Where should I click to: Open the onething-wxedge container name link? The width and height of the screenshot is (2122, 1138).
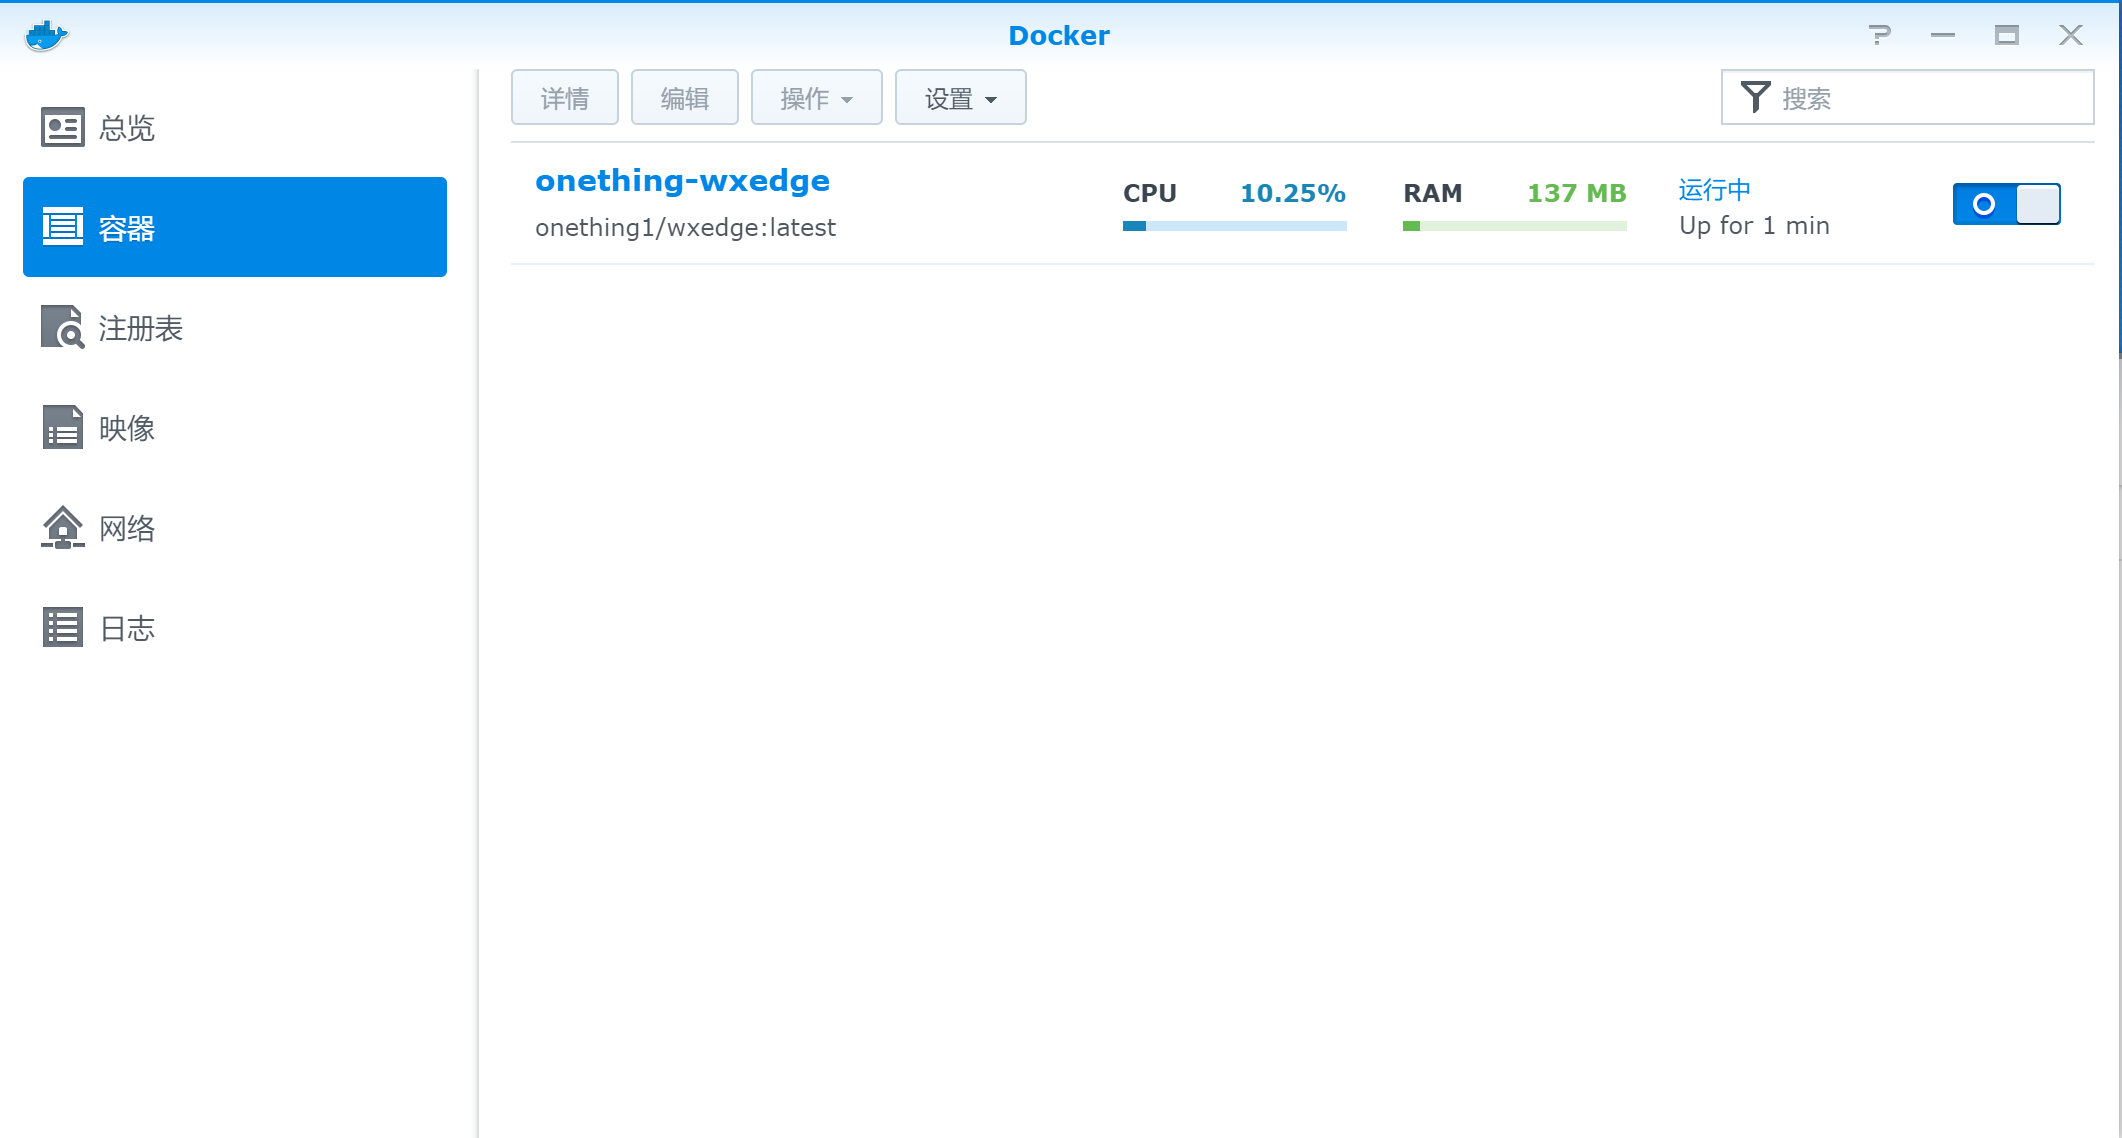682,180
